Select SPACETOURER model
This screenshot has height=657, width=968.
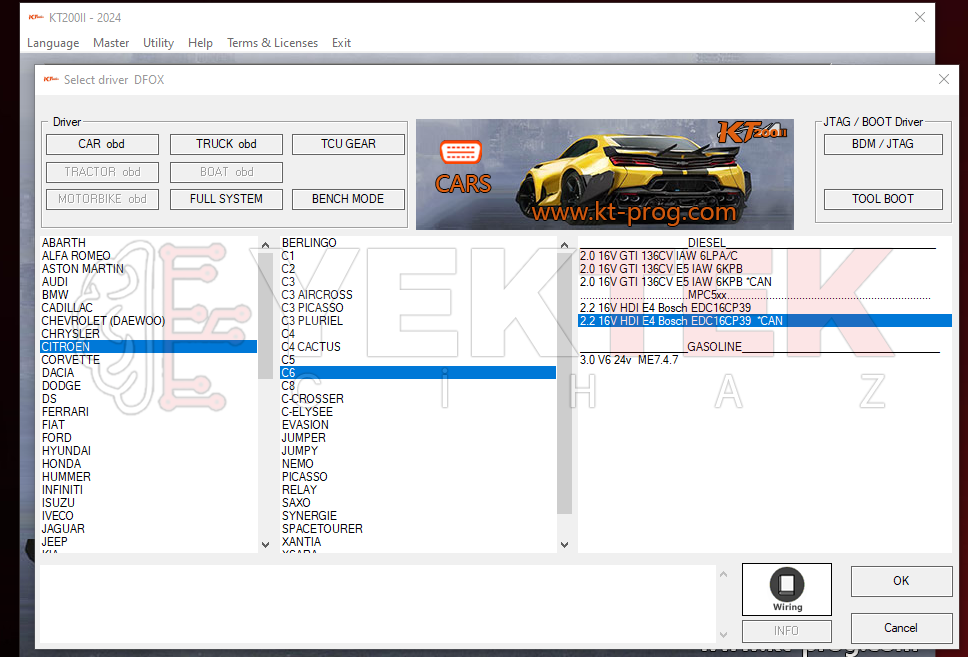click(x=418, y=529)
